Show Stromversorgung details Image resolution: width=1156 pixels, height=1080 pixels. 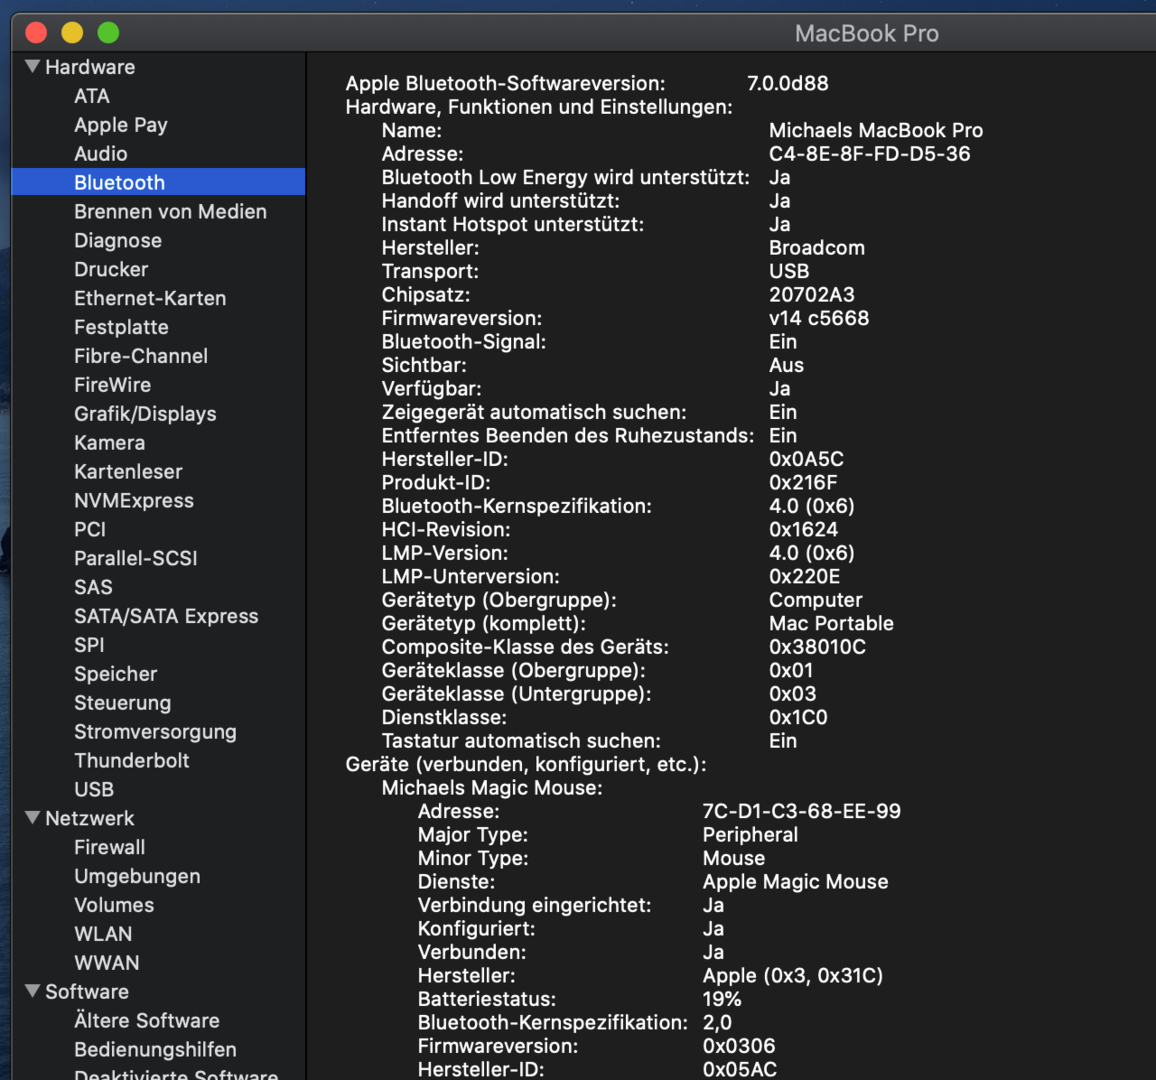155,732
